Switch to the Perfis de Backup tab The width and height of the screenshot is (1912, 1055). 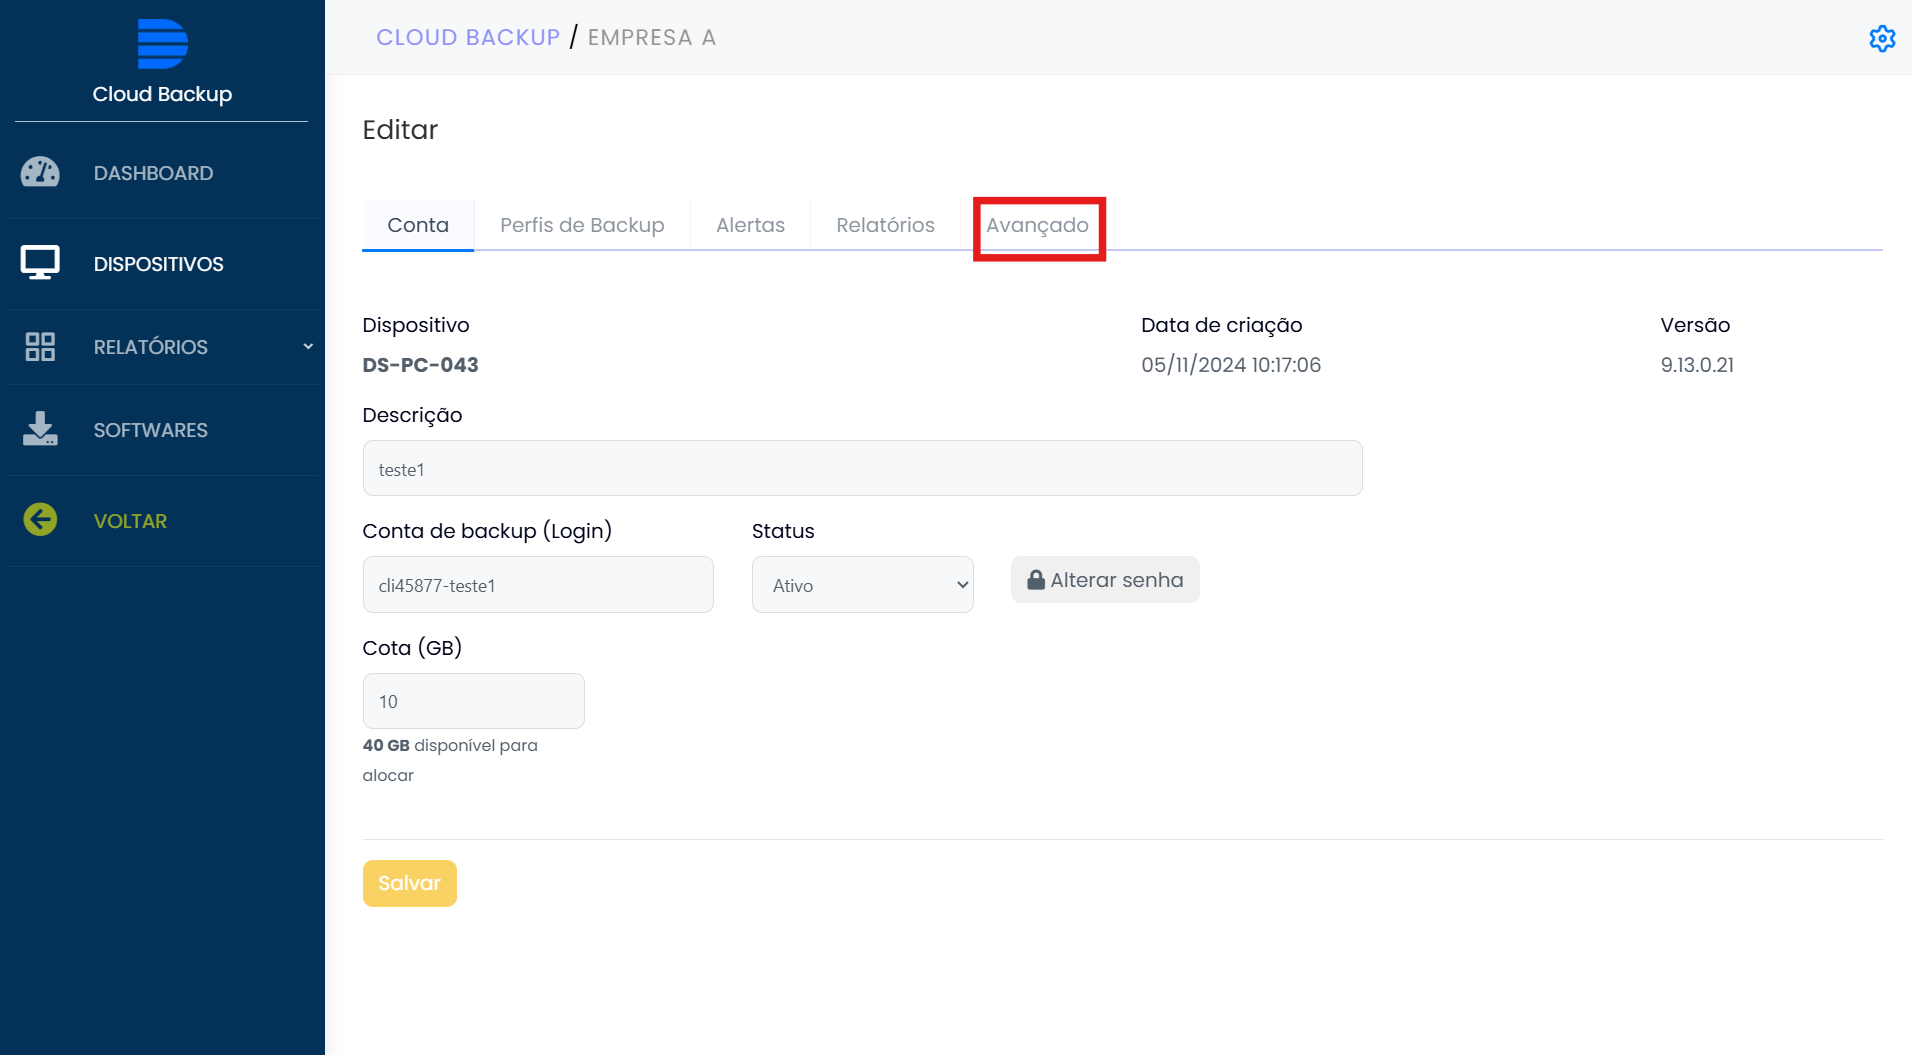(x=582, y=225)
